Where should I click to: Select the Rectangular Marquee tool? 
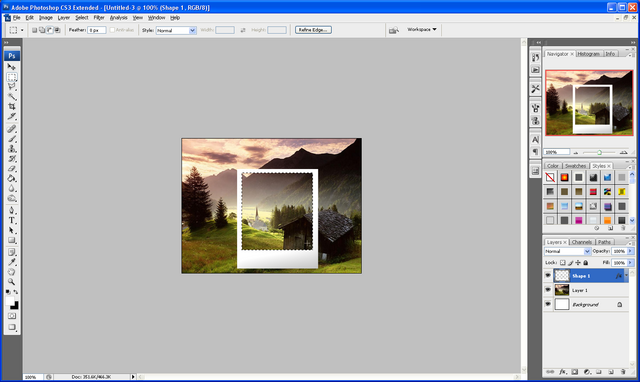coord(11,77)
